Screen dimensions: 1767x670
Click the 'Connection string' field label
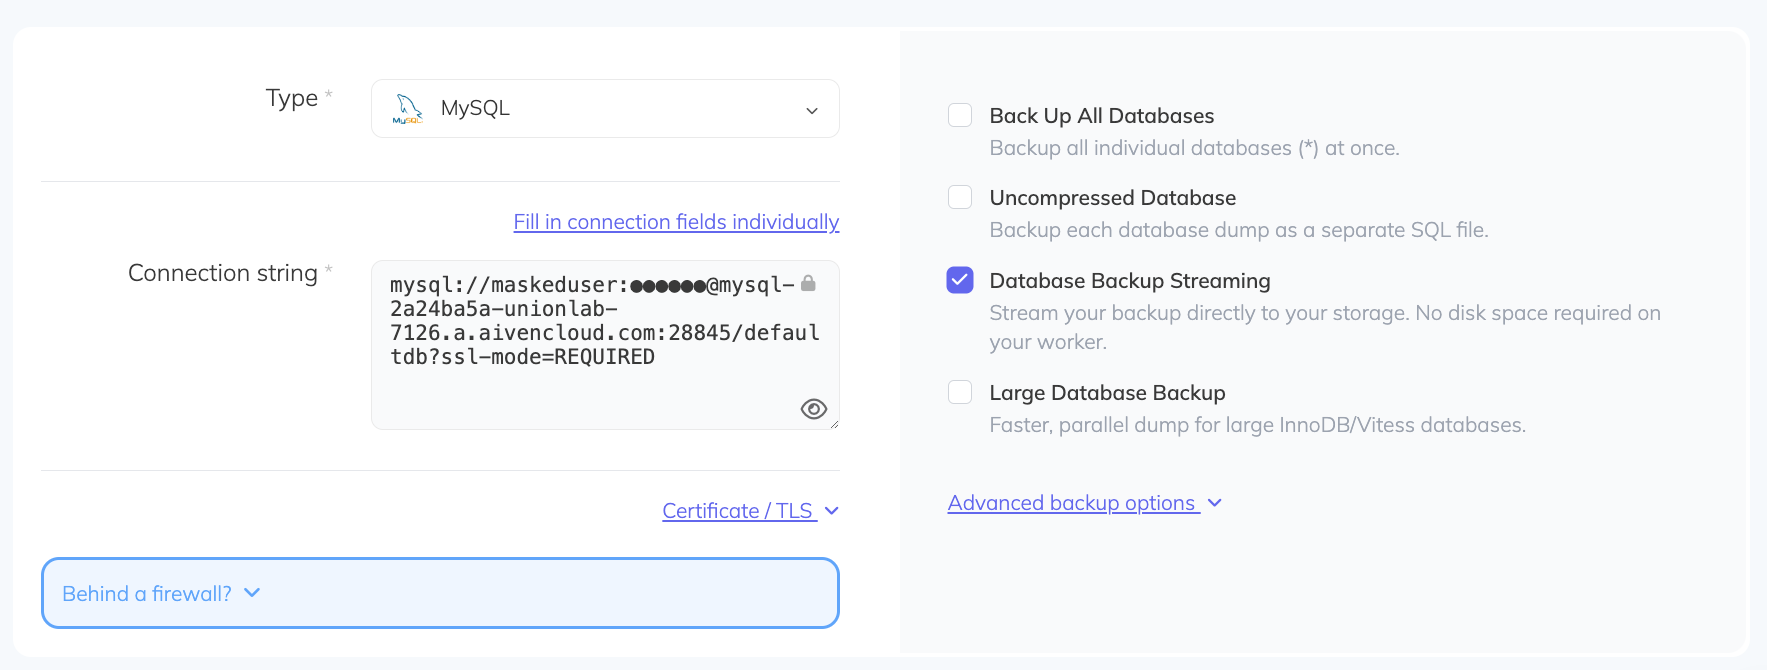tap(223, 273)
